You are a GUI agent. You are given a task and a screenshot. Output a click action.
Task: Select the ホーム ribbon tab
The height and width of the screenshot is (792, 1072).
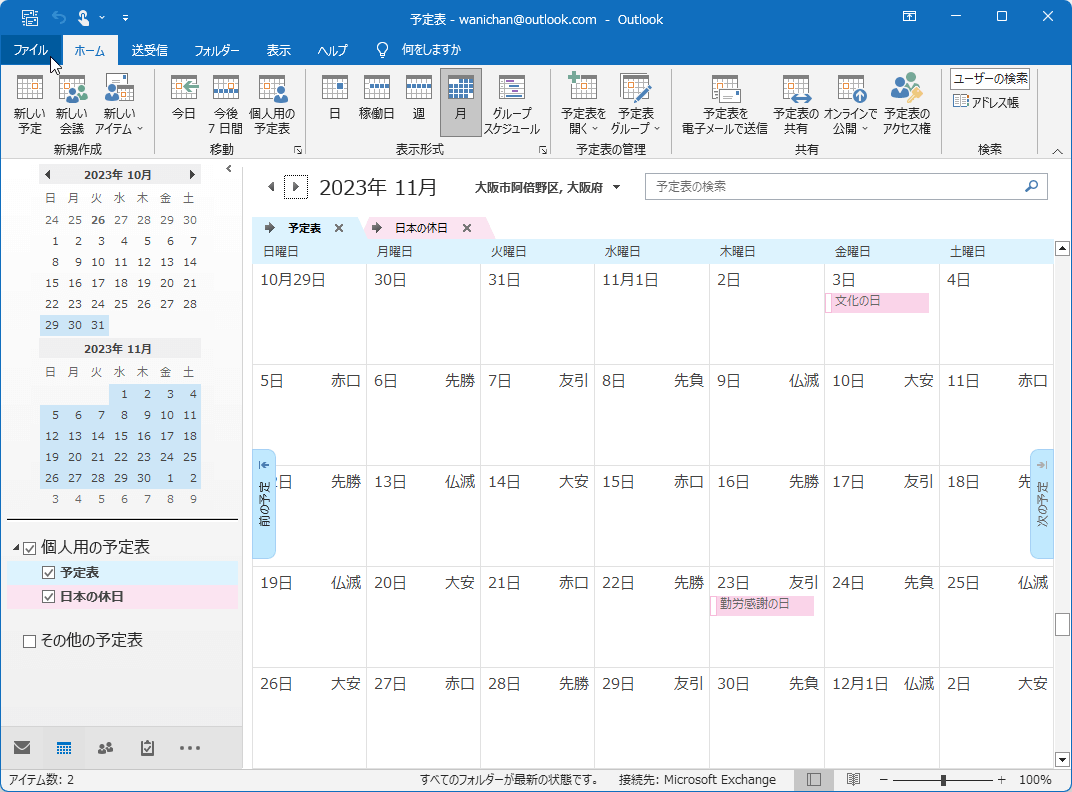pos(90,50)
